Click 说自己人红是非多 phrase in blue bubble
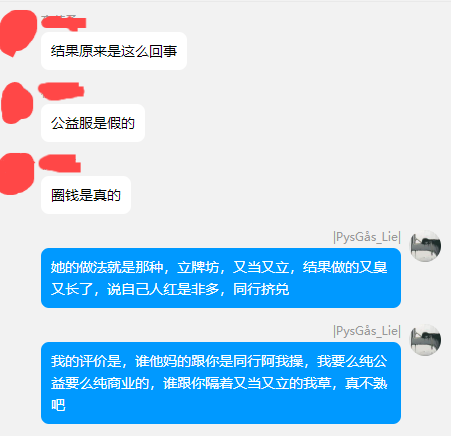This screenshot has width=451, height=436. (163, 289)
